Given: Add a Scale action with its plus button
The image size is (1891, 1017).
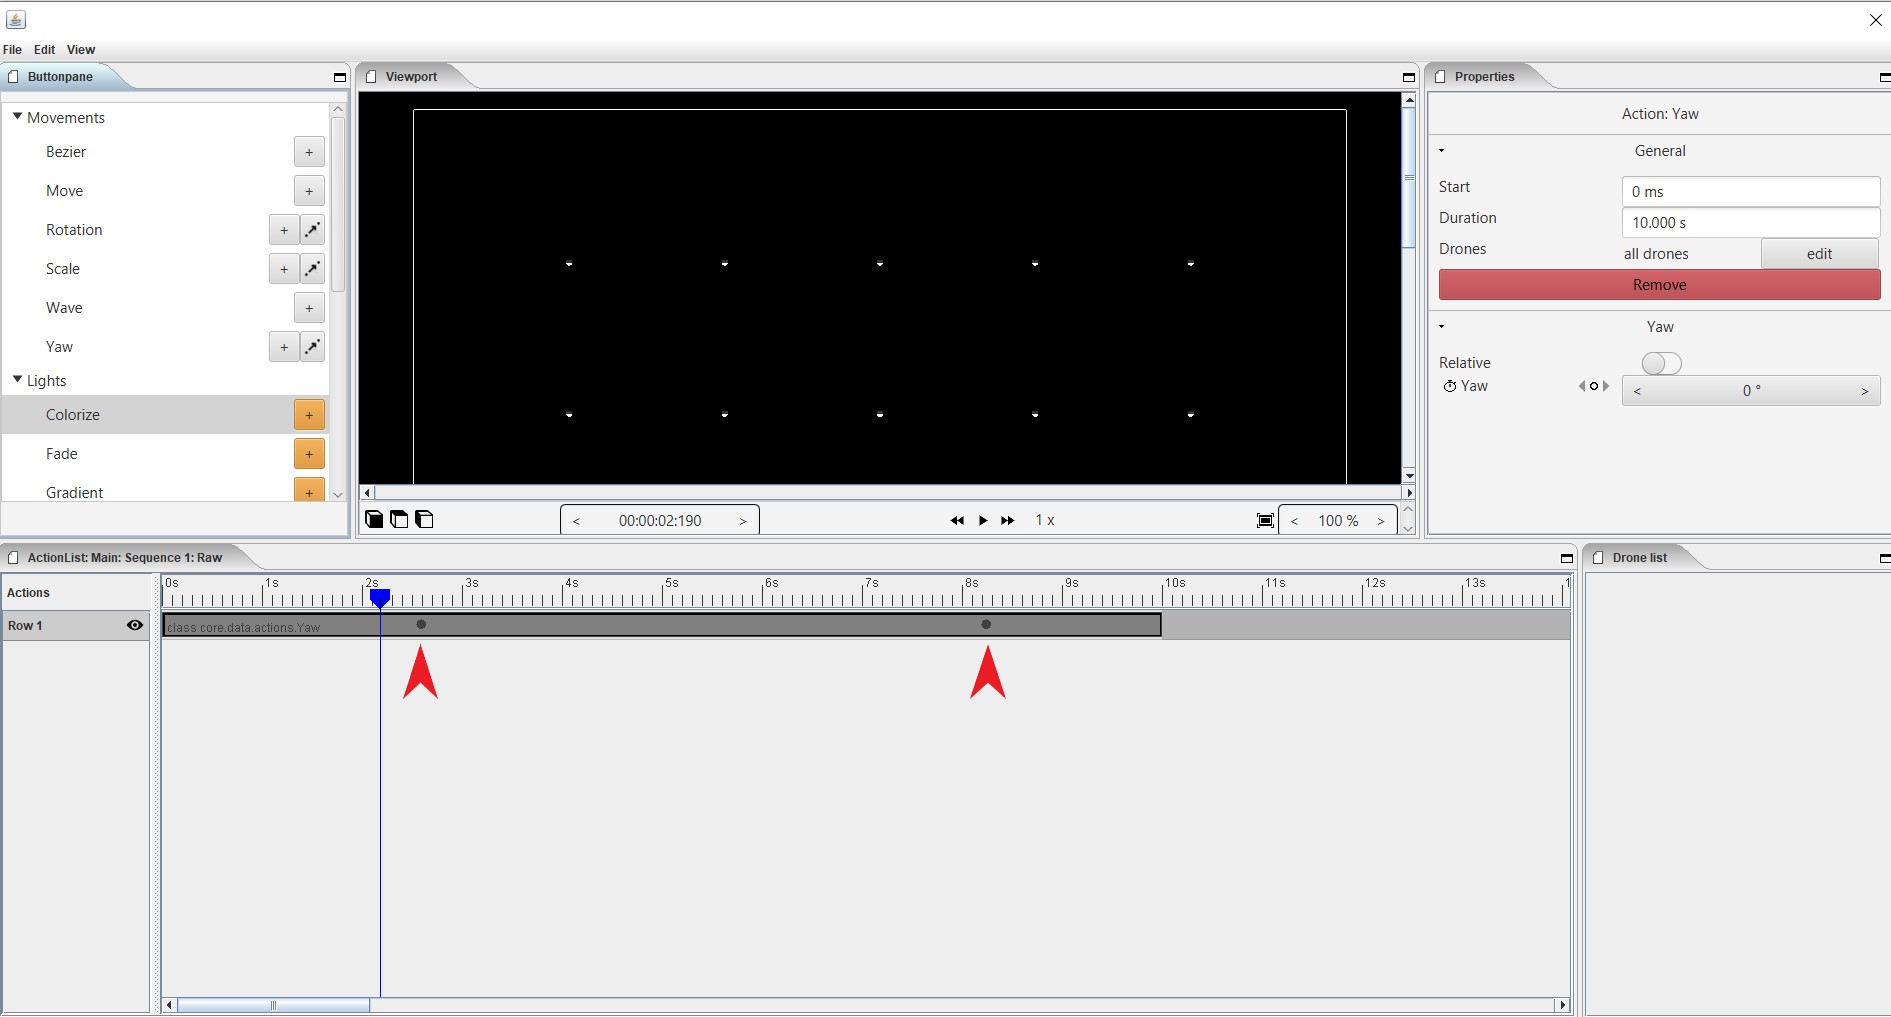Looking at the screenshot, I should 284,269.
